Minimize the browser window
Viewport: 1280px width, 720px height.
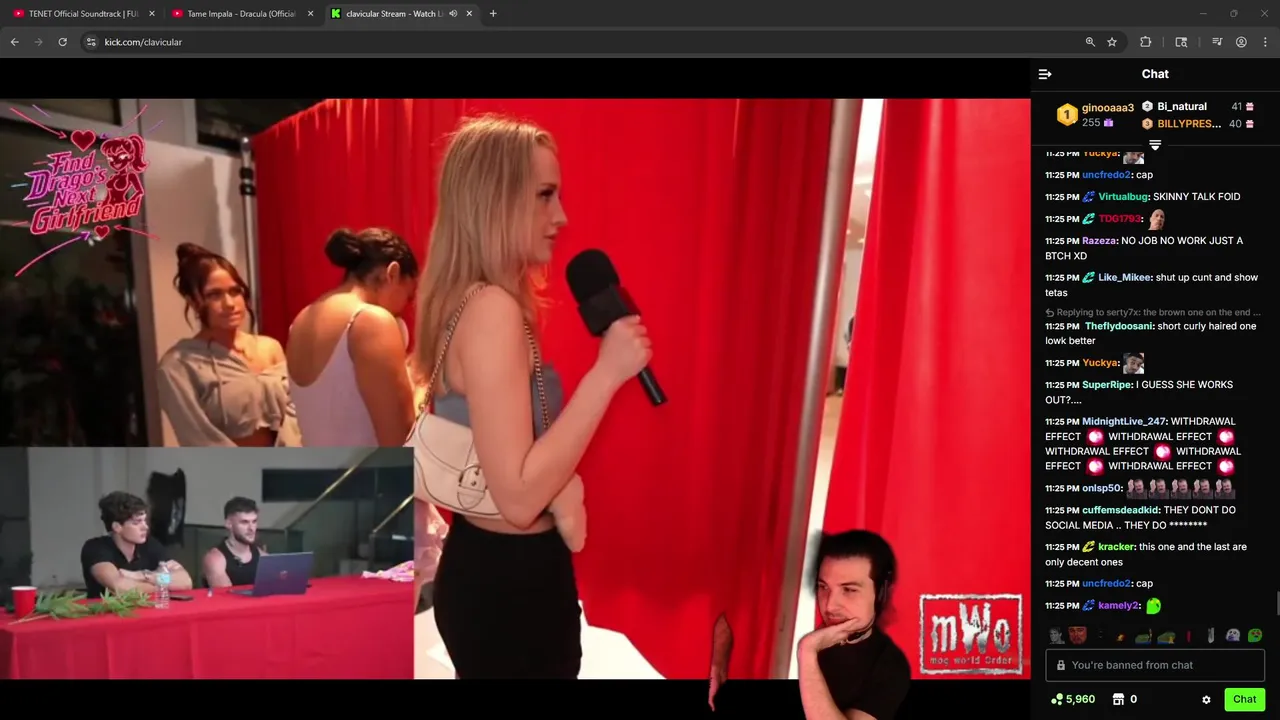pyautogui.click(x=1203, y=14)
